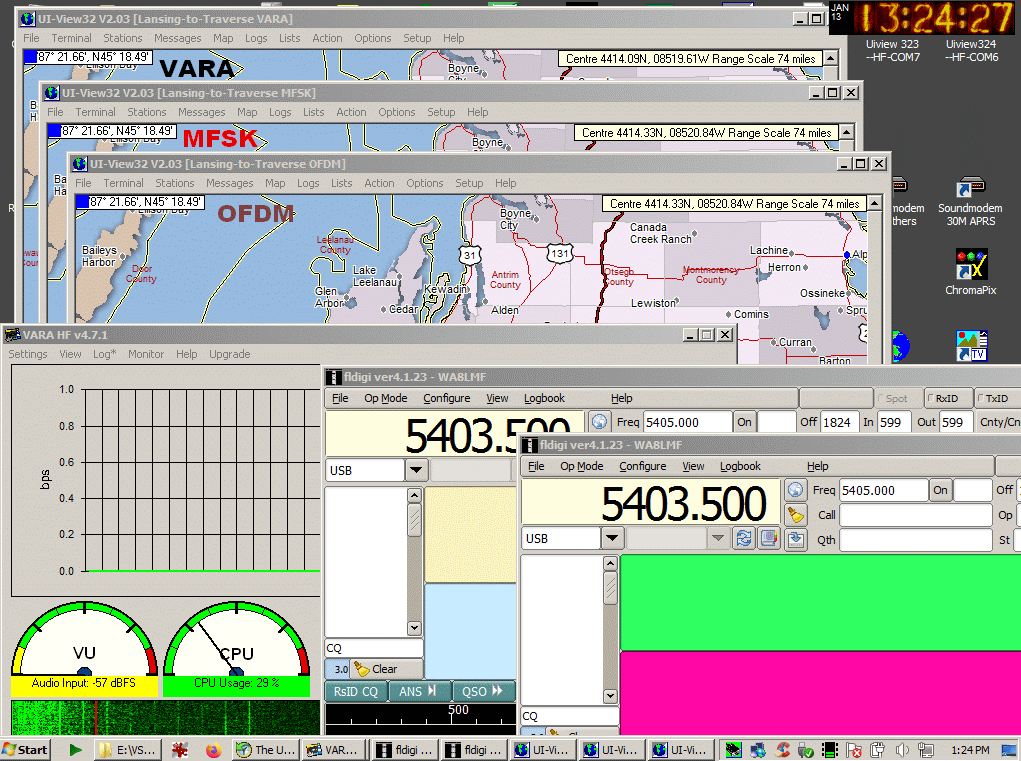Open the TV shortcut icon on the desktop
Screen dimensions: 1021x761
972,346
